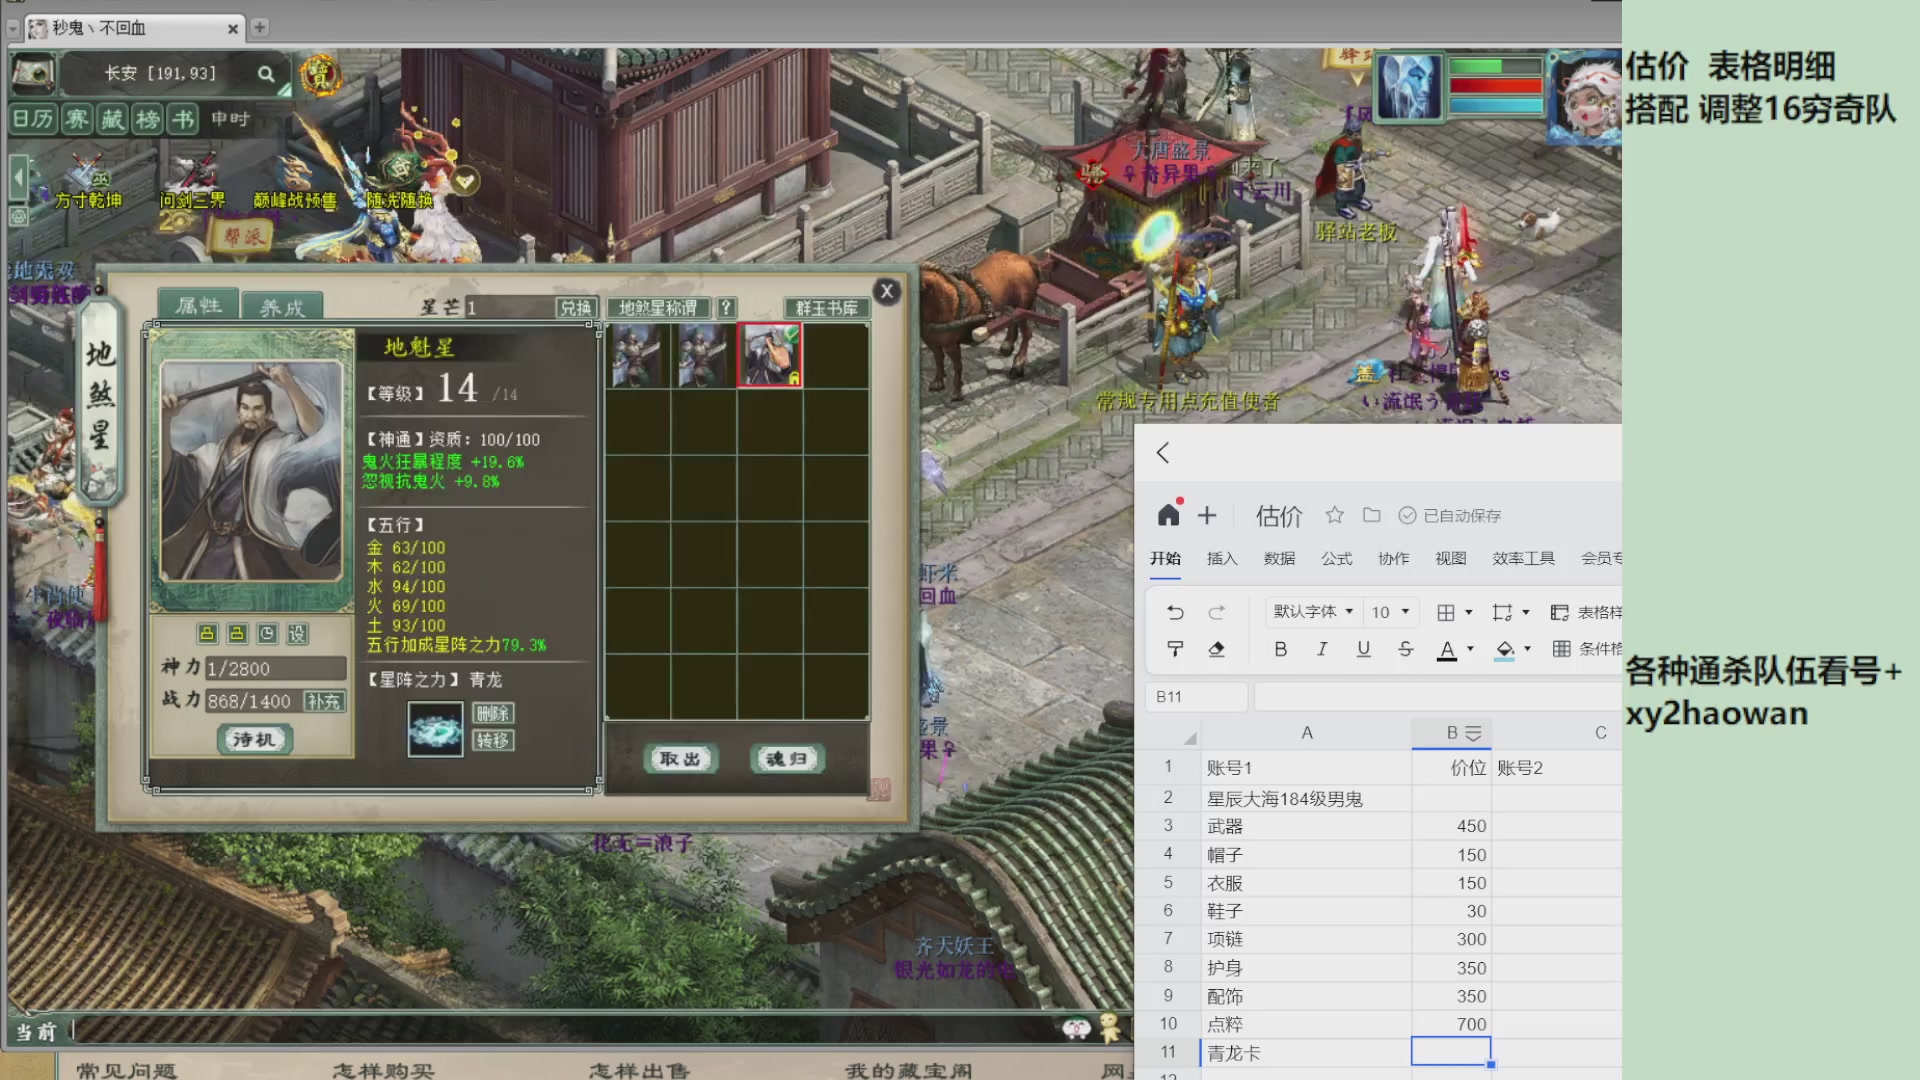Toggle bold formatting
The image size is (1920, 1080).
click(1280, 649)
